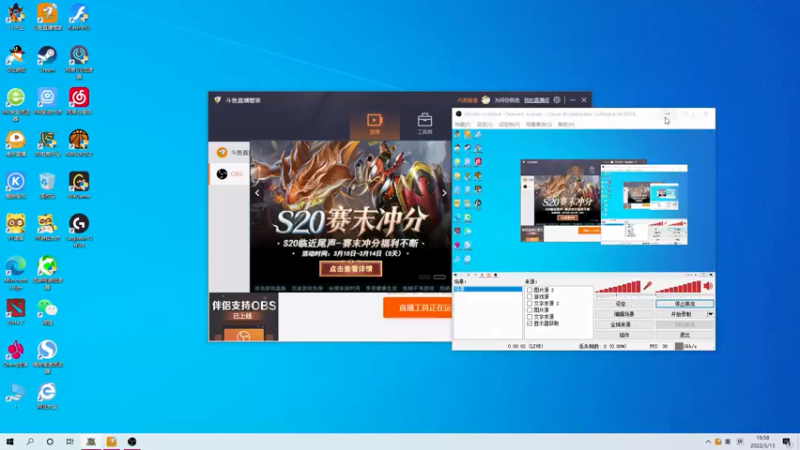Image resolution: width=800 pixels, height=450 pixels.
Task: Switch to OBS from the taskbar icon
Action: [x=132, y=442]
